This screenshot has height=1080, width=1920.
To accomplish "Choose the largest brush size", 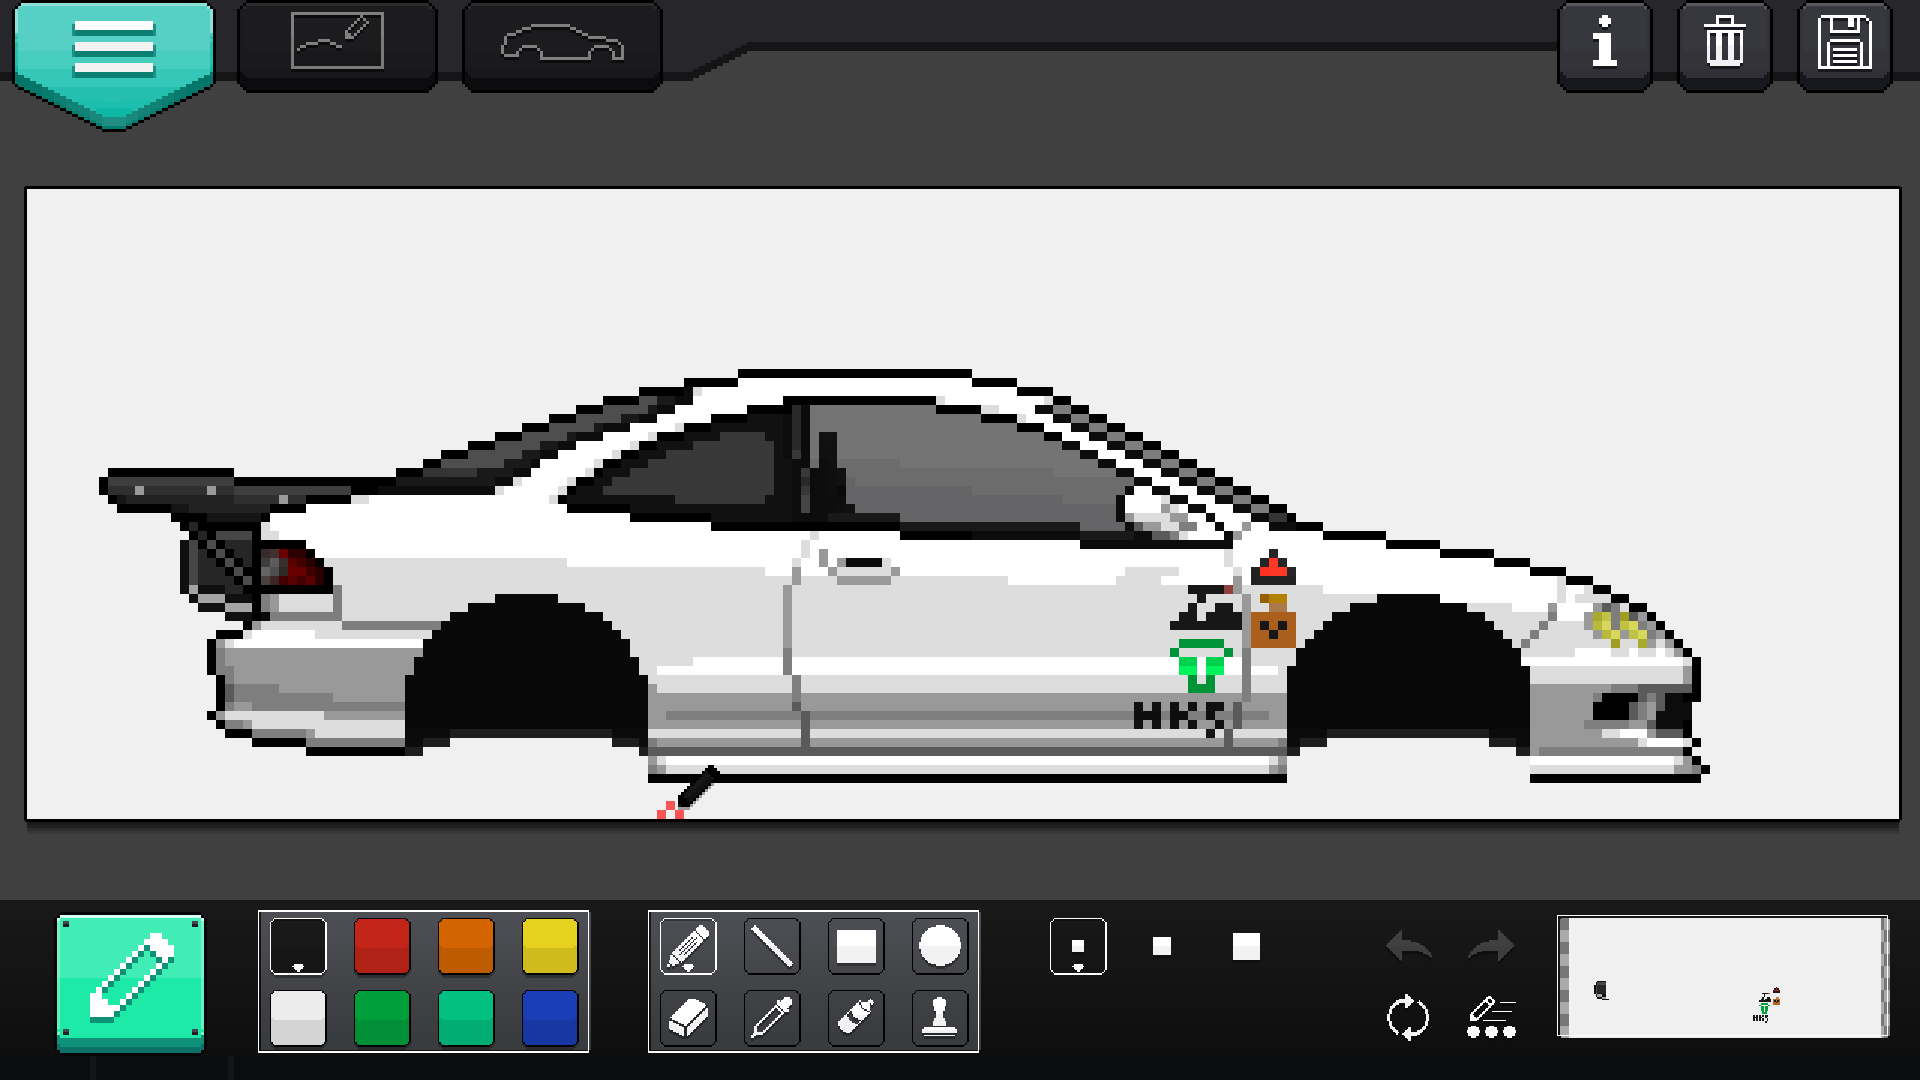I will (x=1246, y=946).
